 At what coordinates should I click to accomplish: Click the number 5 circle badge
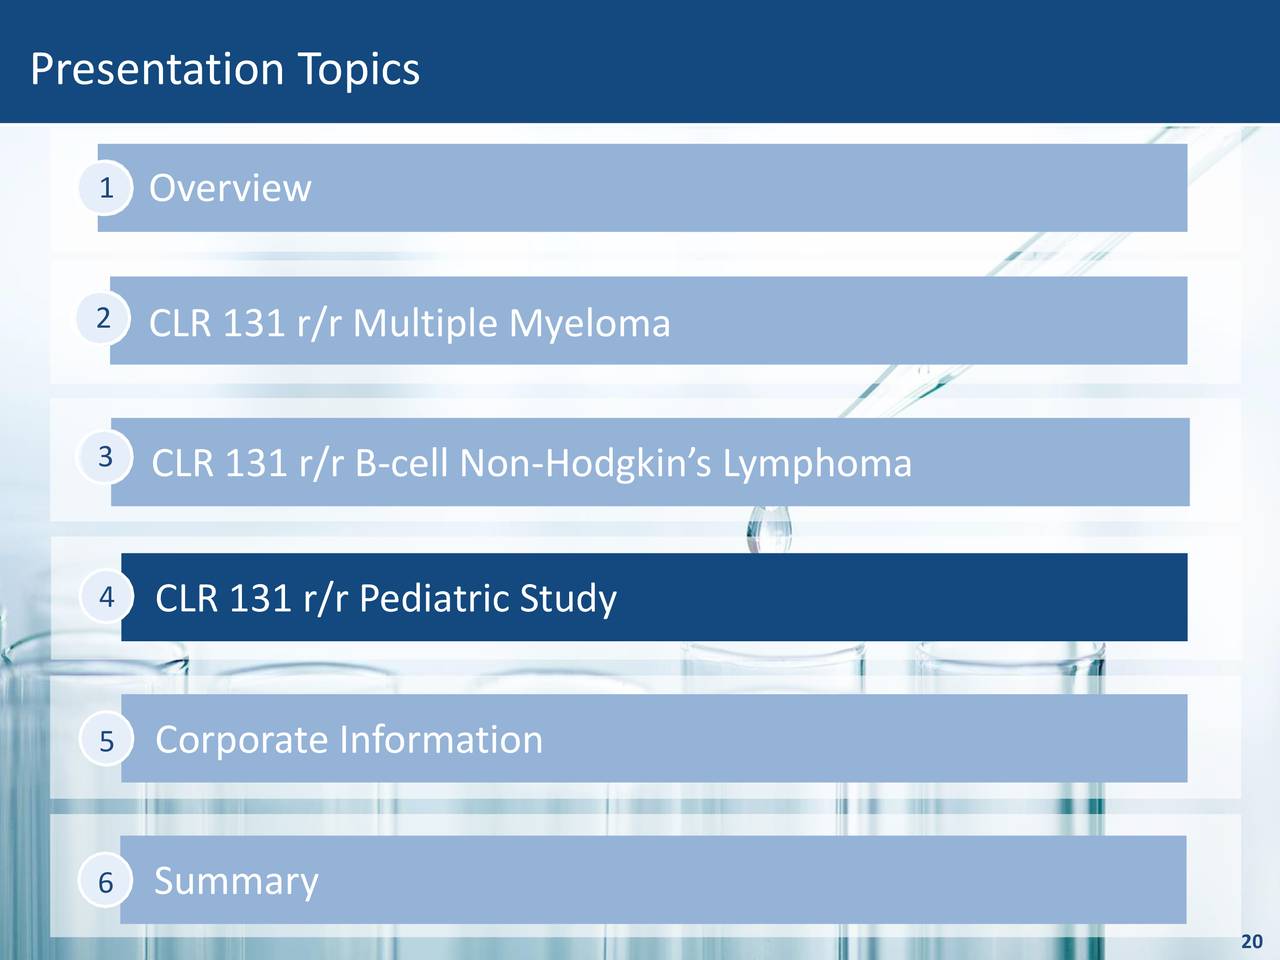pos(107,740)
